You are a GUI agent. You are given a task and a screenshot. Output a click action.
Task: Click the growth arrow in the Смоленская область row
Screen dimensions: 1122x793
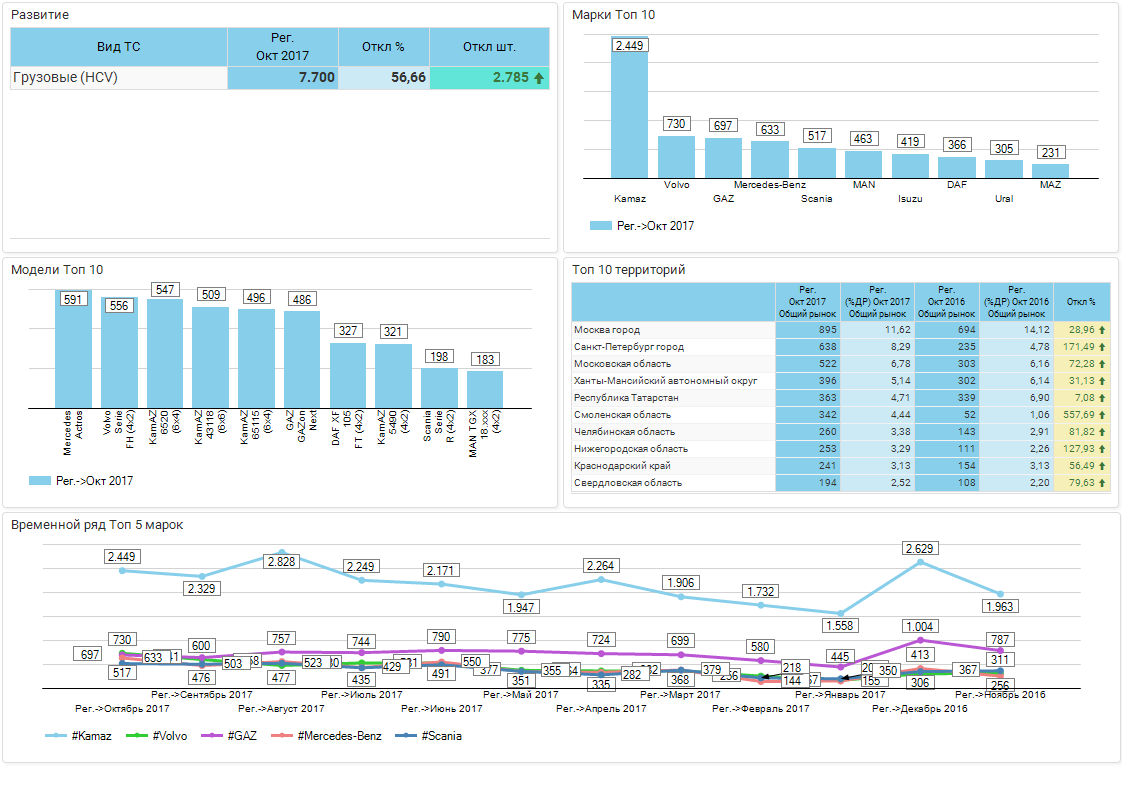pyautogui.click(x=1102, y=415)
